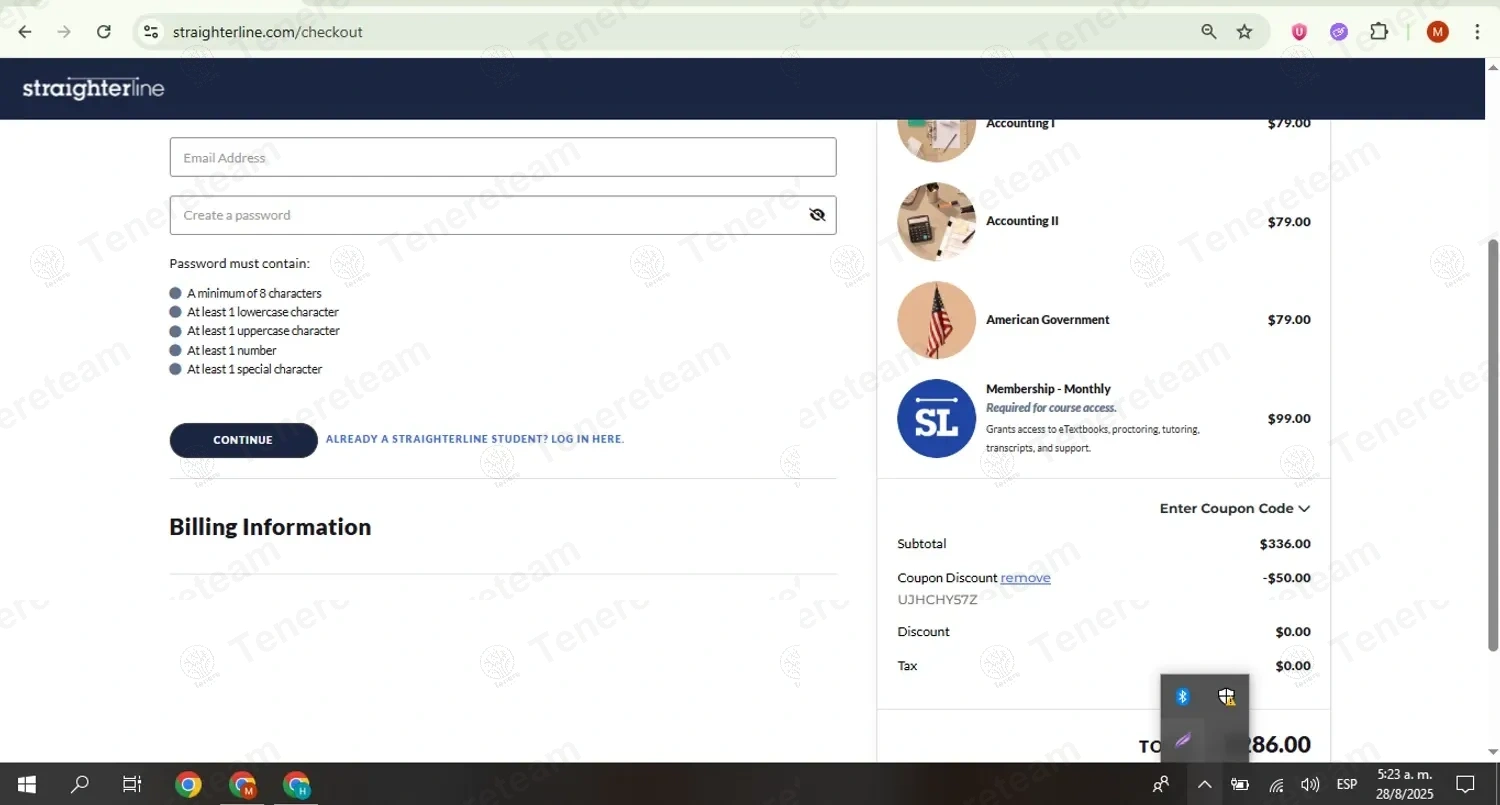Open the Chrome taskbar icon with M badge
The height and width of the screenshot is (805, 1500).
pyautogui.click(x=242, y=785)
